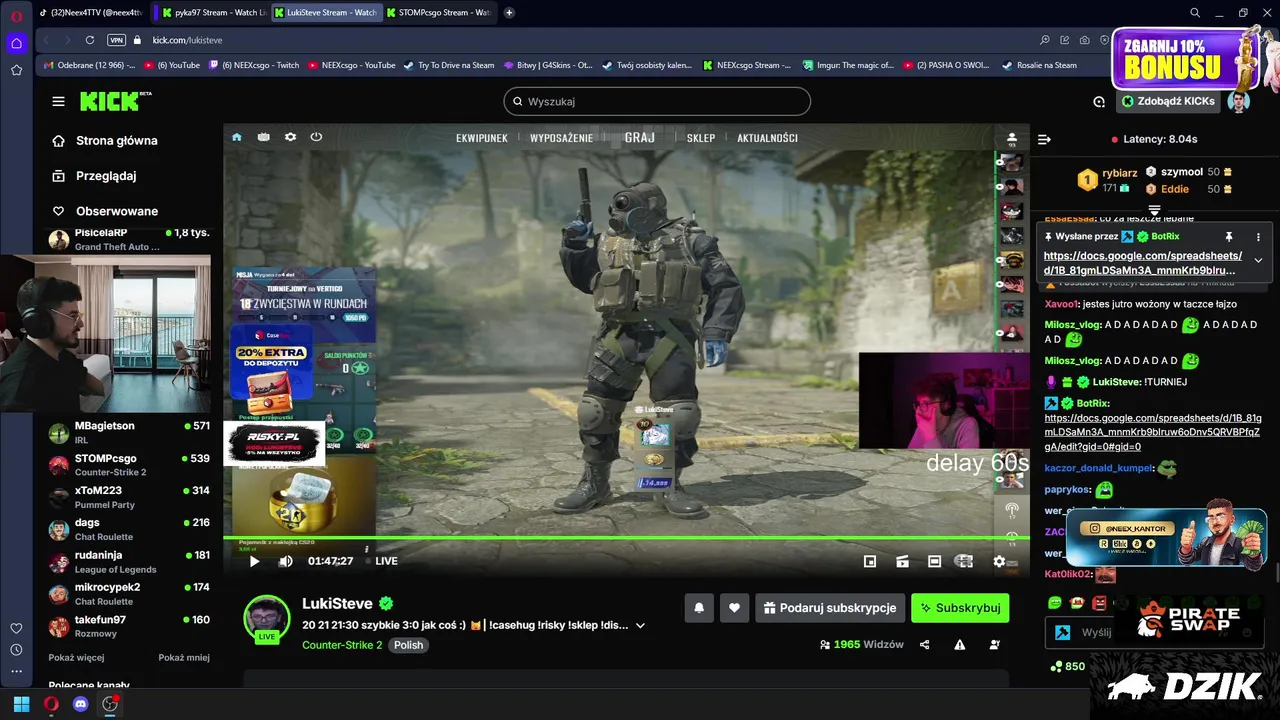Screen dimensions: 1280x720
Task: Open Strona główna in sidebar
Action: (105, 141)
